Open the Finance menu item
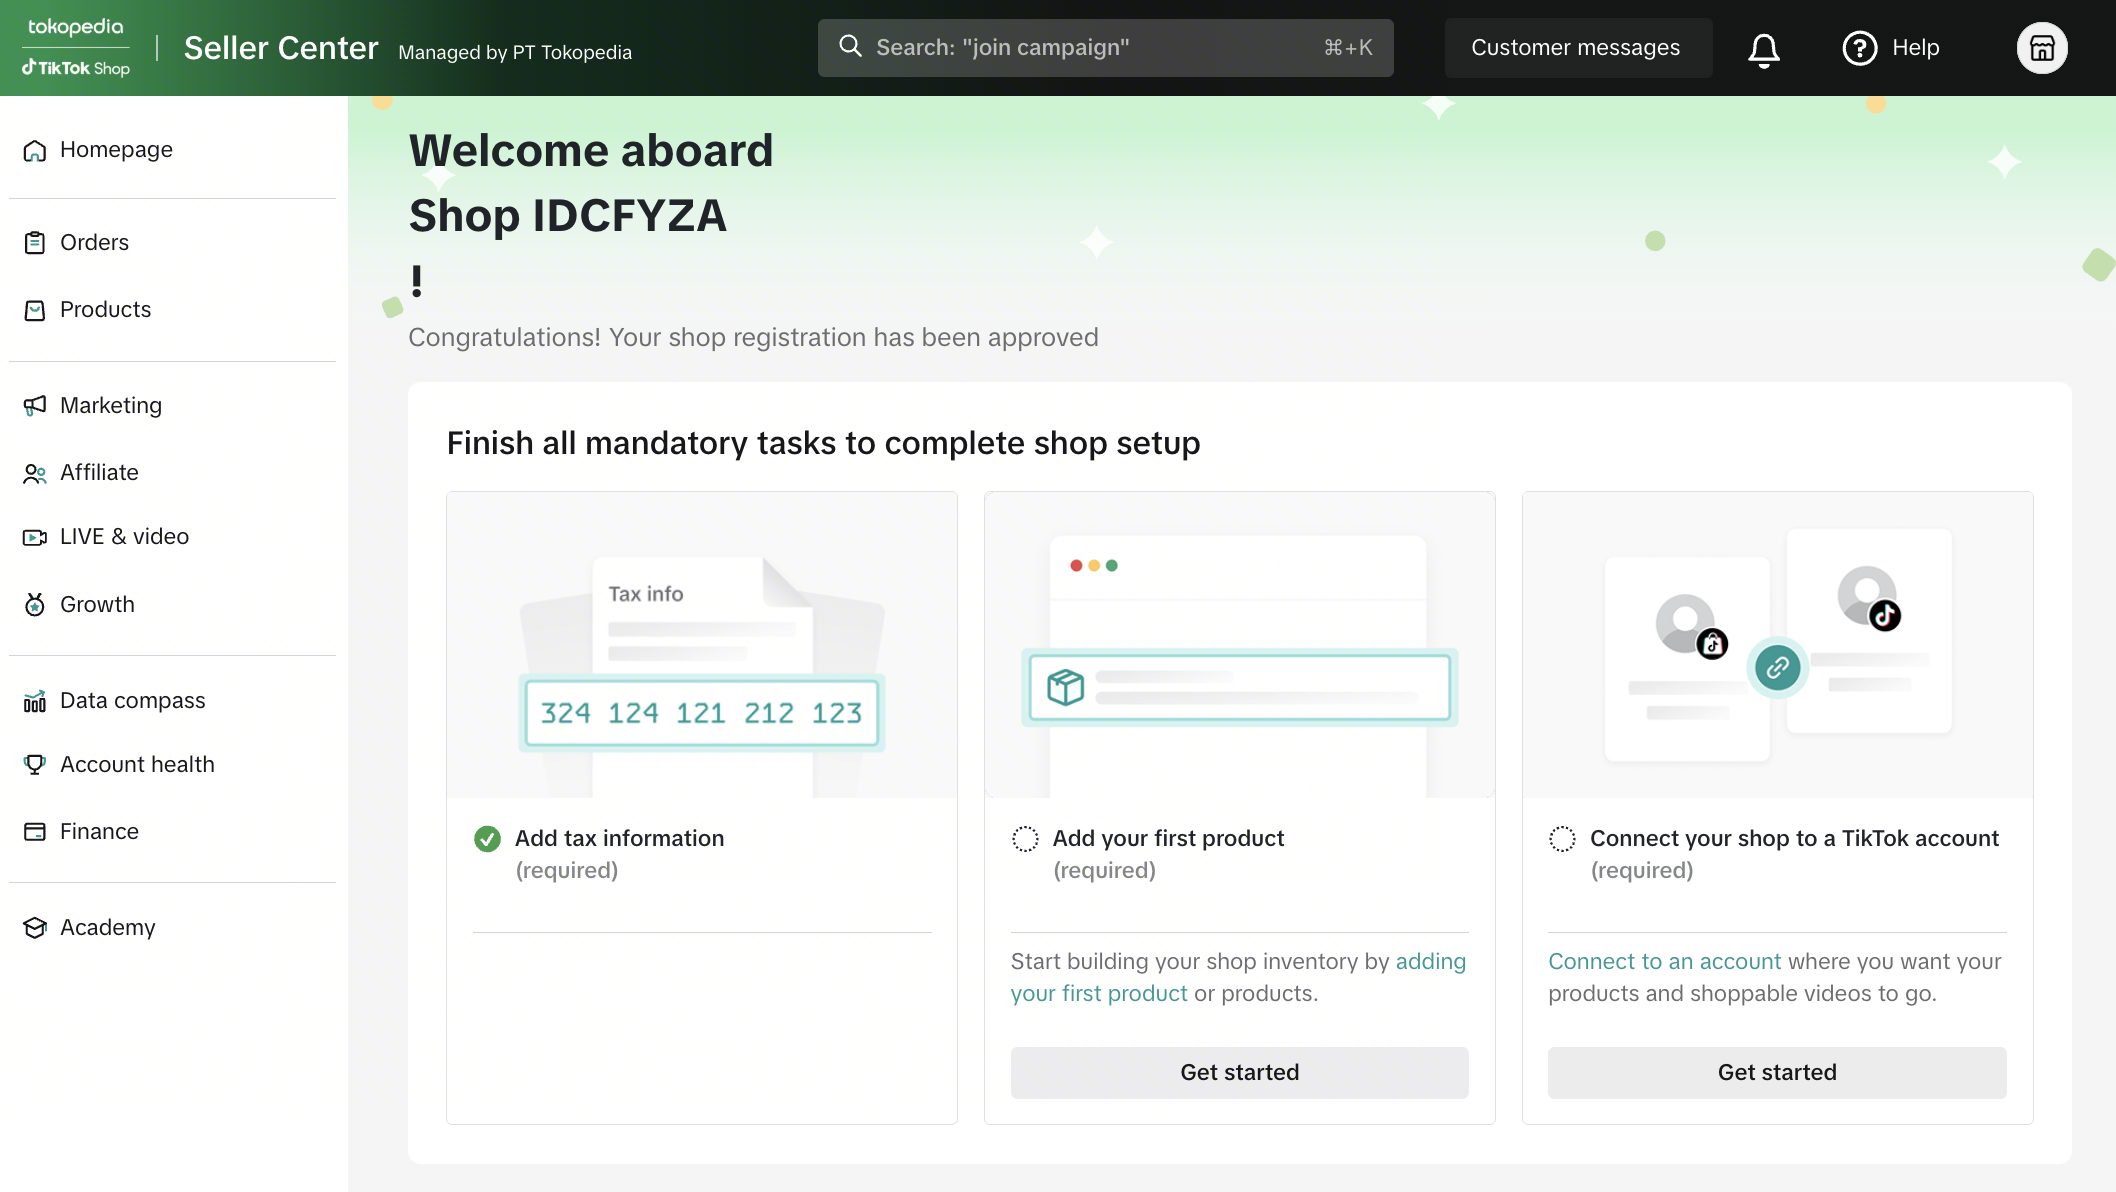 pos(99,832)
